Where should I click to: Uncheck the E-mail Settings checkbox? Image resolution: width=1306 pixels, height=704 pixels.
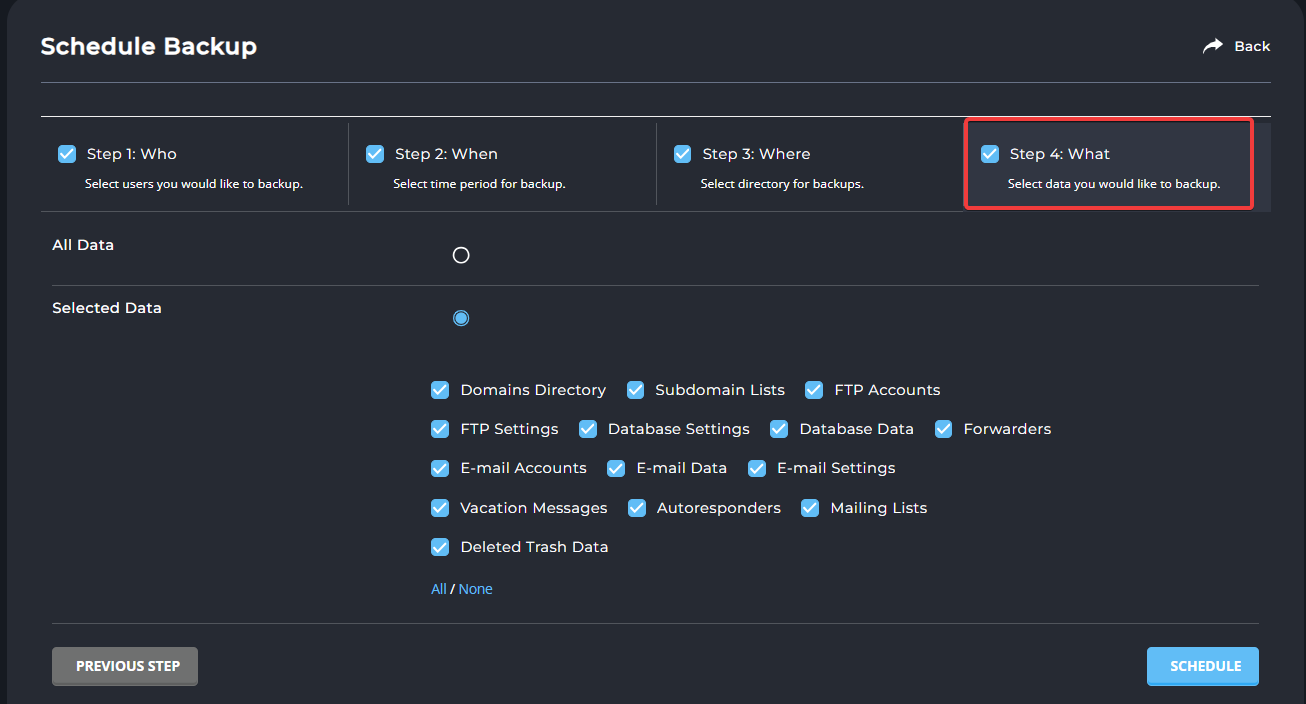(757, 468)
